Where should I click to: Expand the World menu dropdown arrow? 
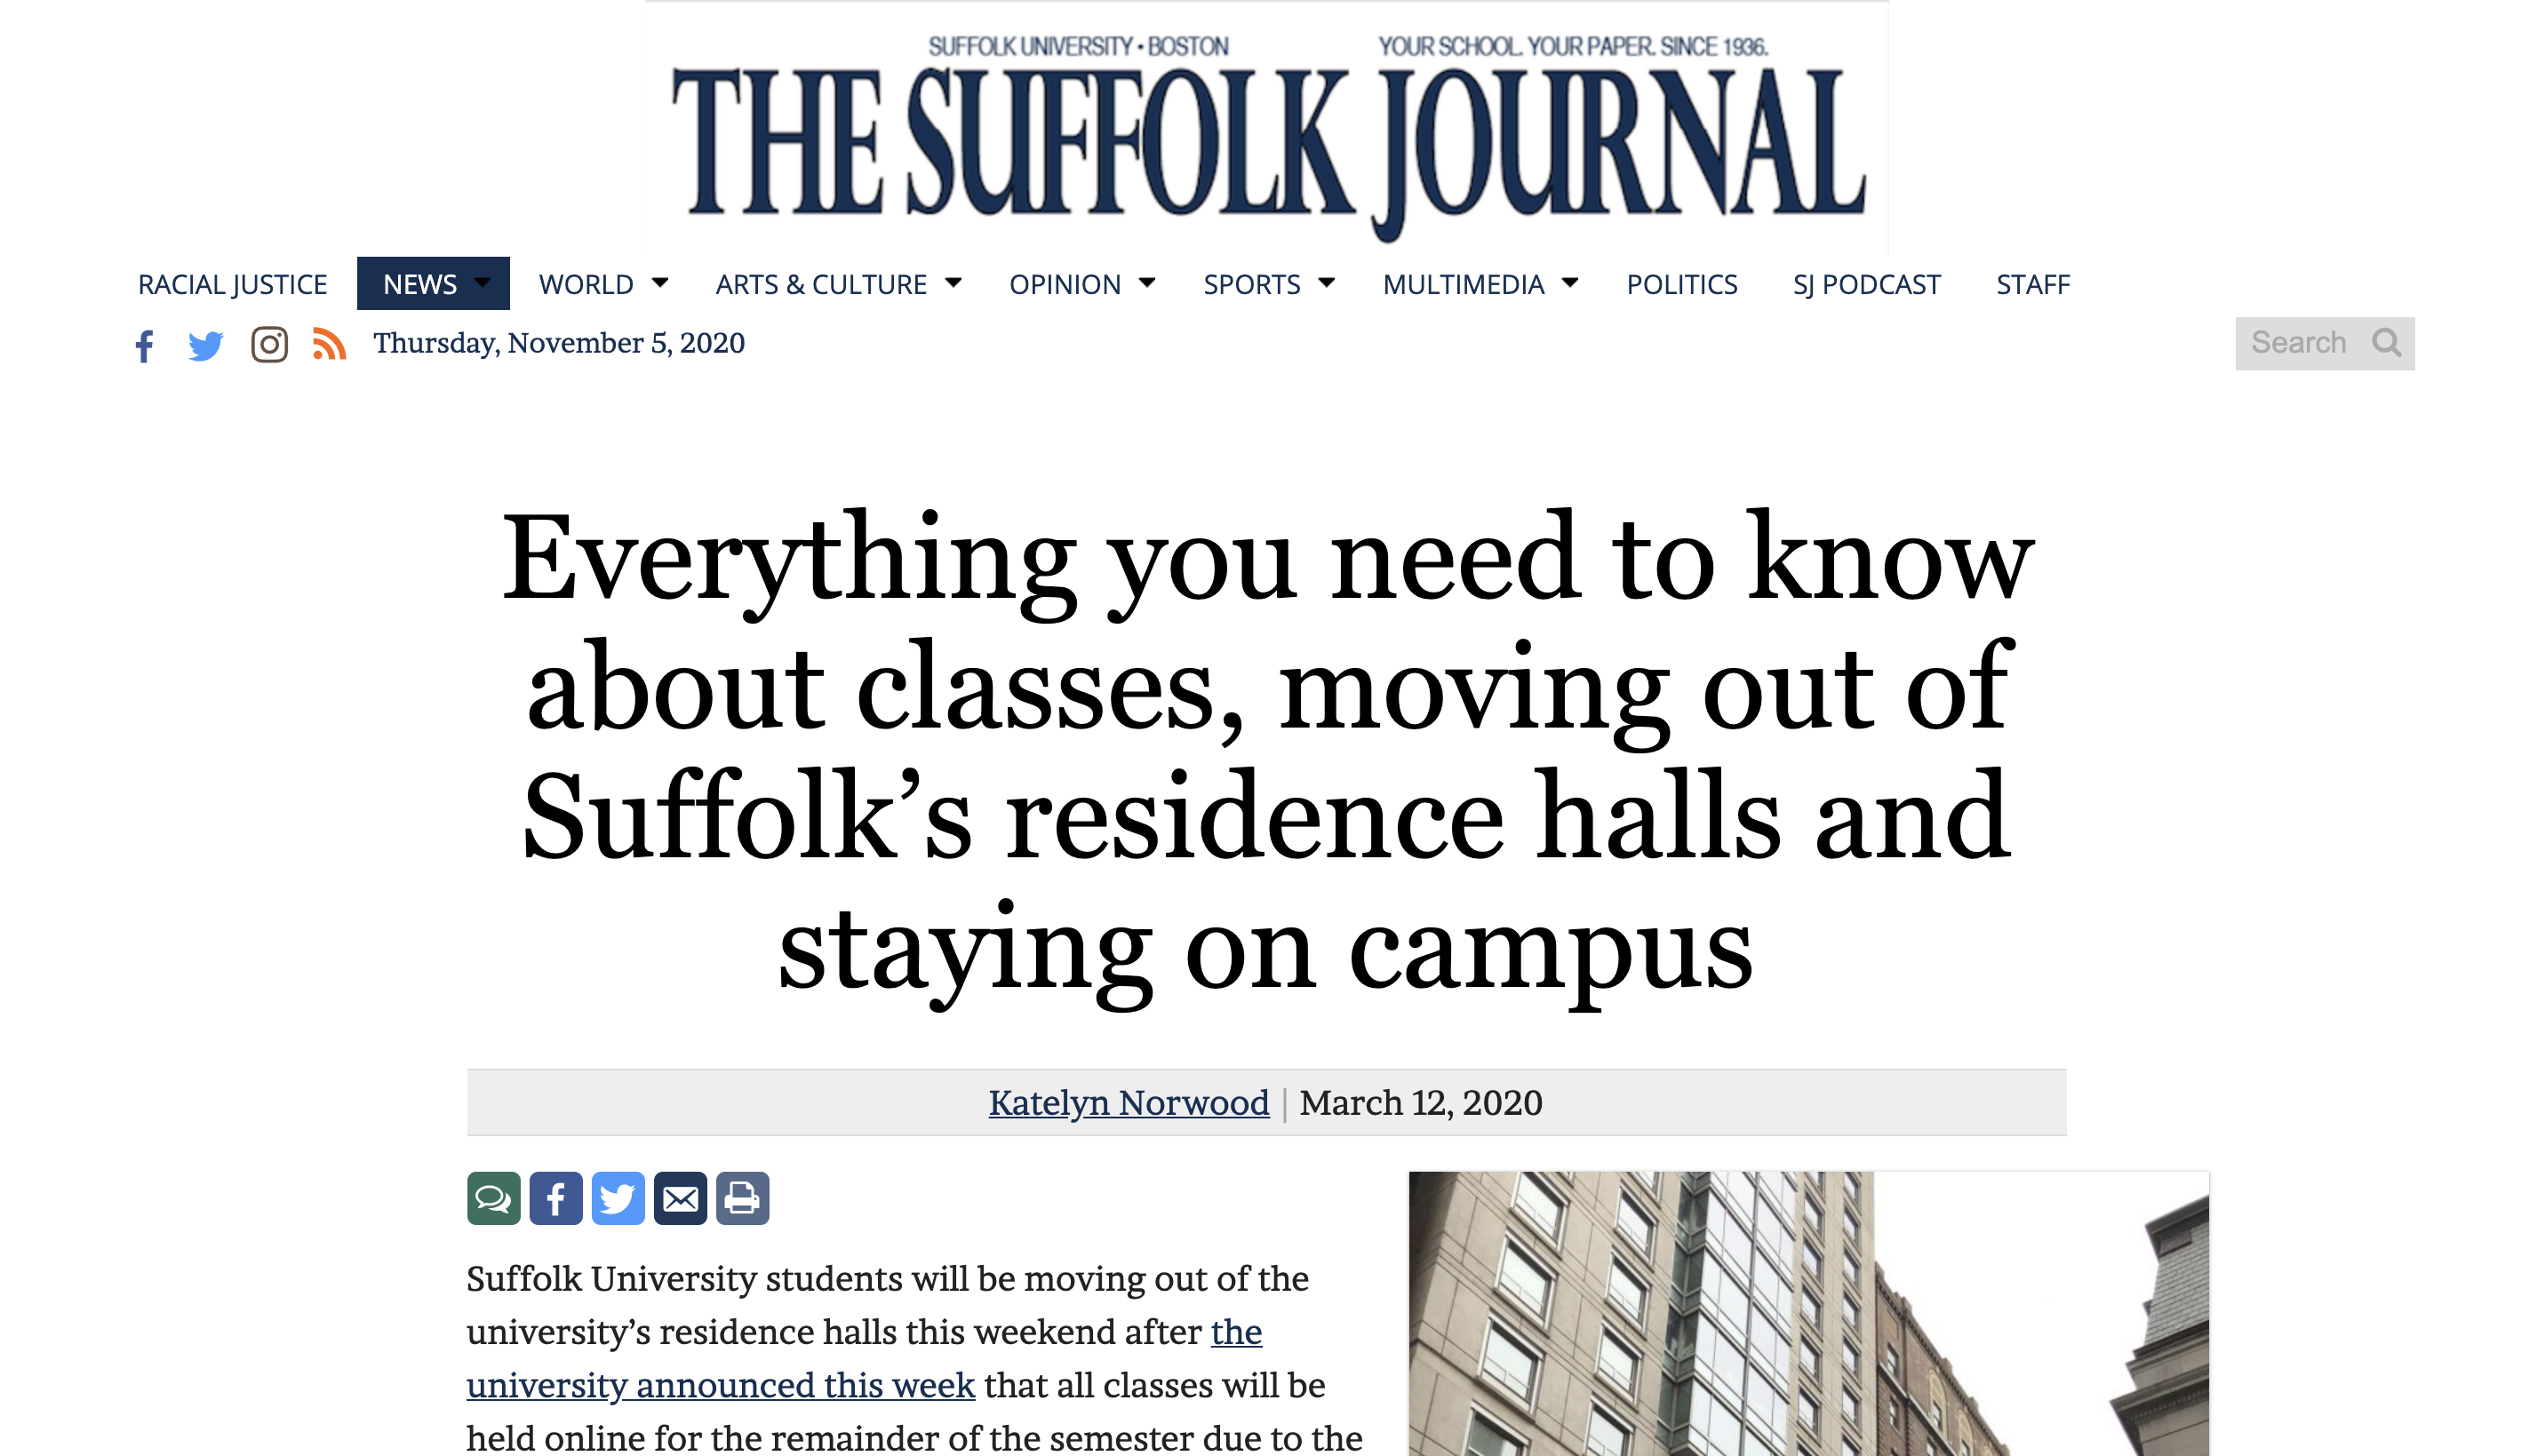tap(660, 283)
